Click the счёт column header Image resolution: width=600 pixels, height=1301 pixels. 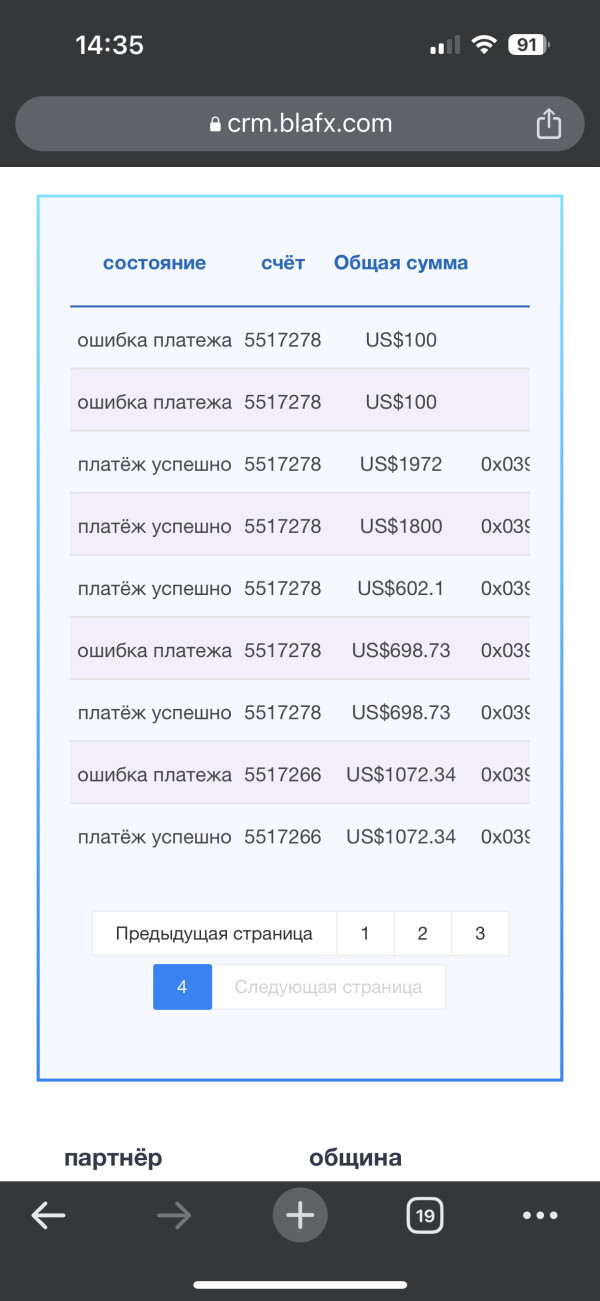click(x=282, y=263)
